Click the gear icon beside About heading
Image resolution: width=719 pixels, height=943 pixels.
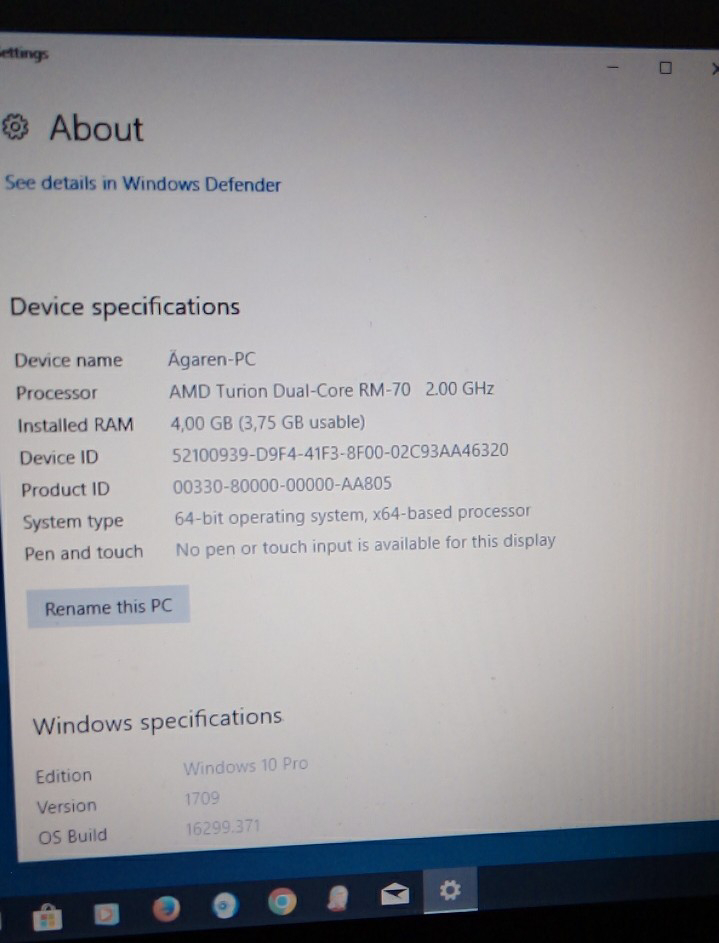click(15, 127)
